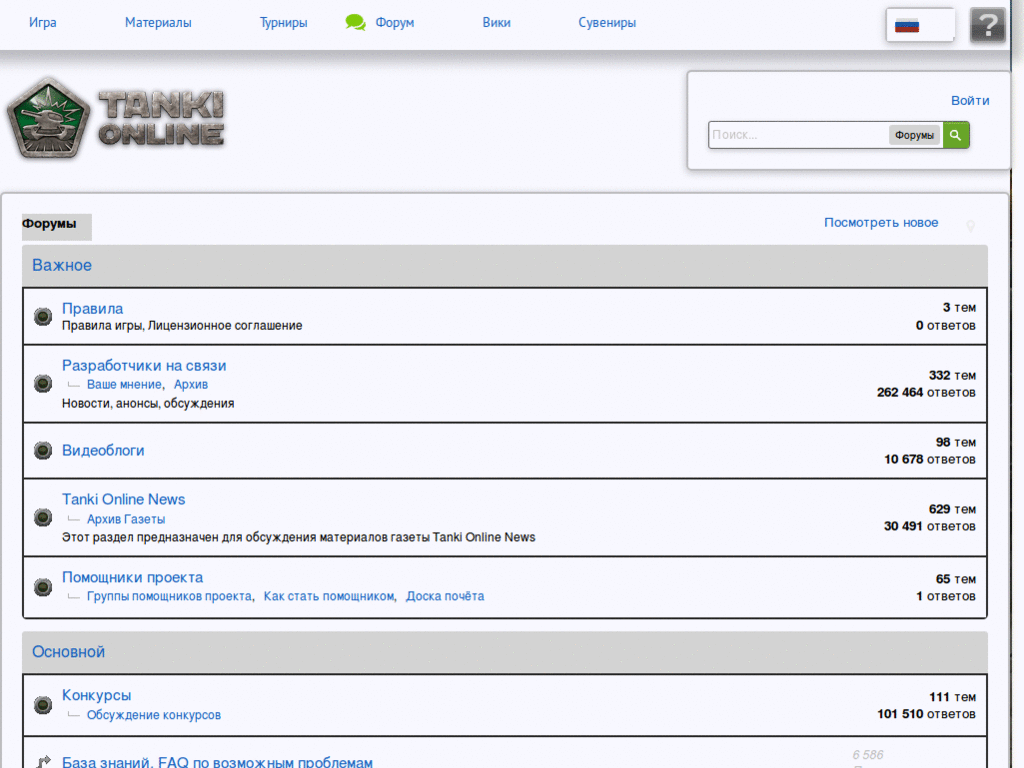The image size is (1024, 768).
Task: Open the Игра menu item
Action: pos(42,23)
